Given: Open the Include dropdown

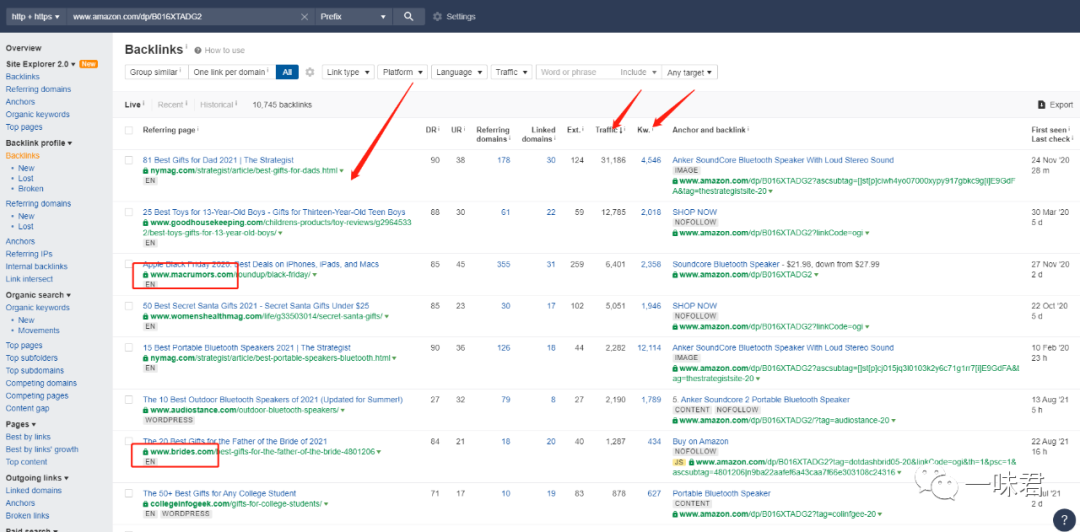Looking at the screenshot, I should tap(637, 72).
